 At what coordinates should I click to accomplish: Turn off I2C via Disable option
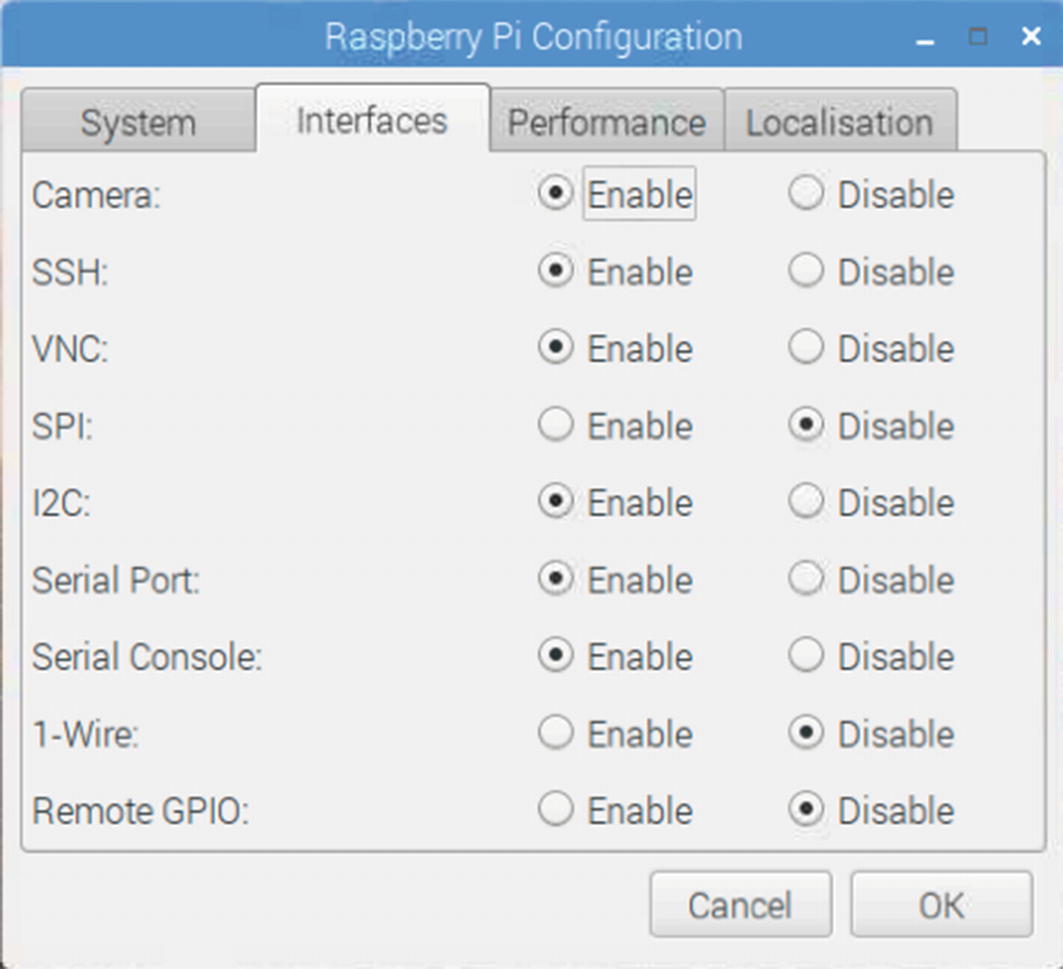[x=806, y=502]
